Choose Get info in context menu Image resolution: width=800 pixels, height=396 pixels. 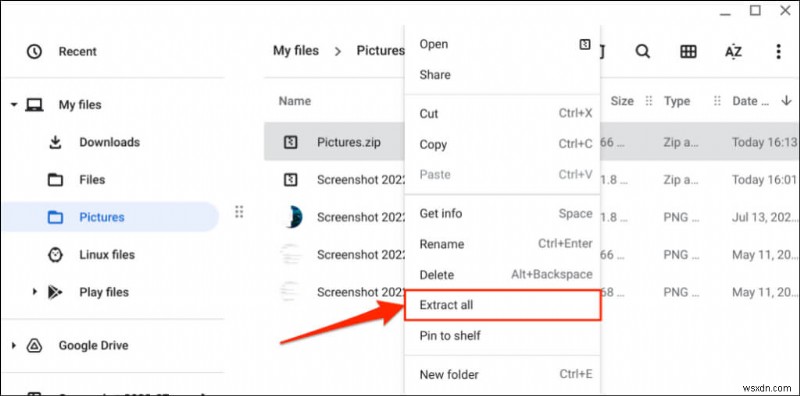click(x=440, y=213)
